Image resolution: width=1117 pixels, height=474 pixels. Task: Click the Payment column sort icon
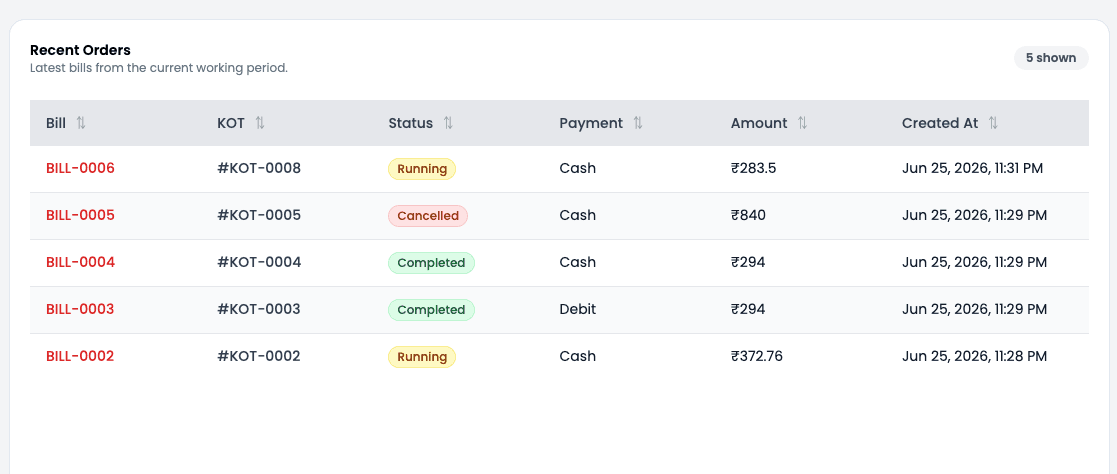[638, 123]
